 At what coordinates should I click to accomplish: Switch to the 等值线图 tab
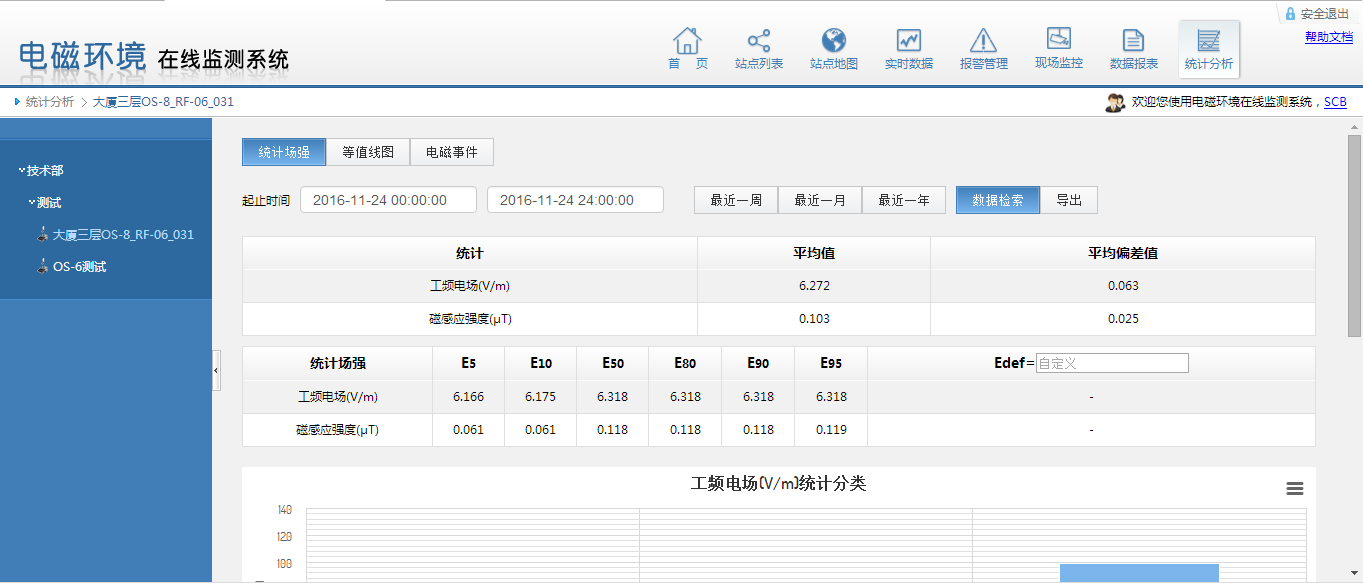(x=368, y=153)
